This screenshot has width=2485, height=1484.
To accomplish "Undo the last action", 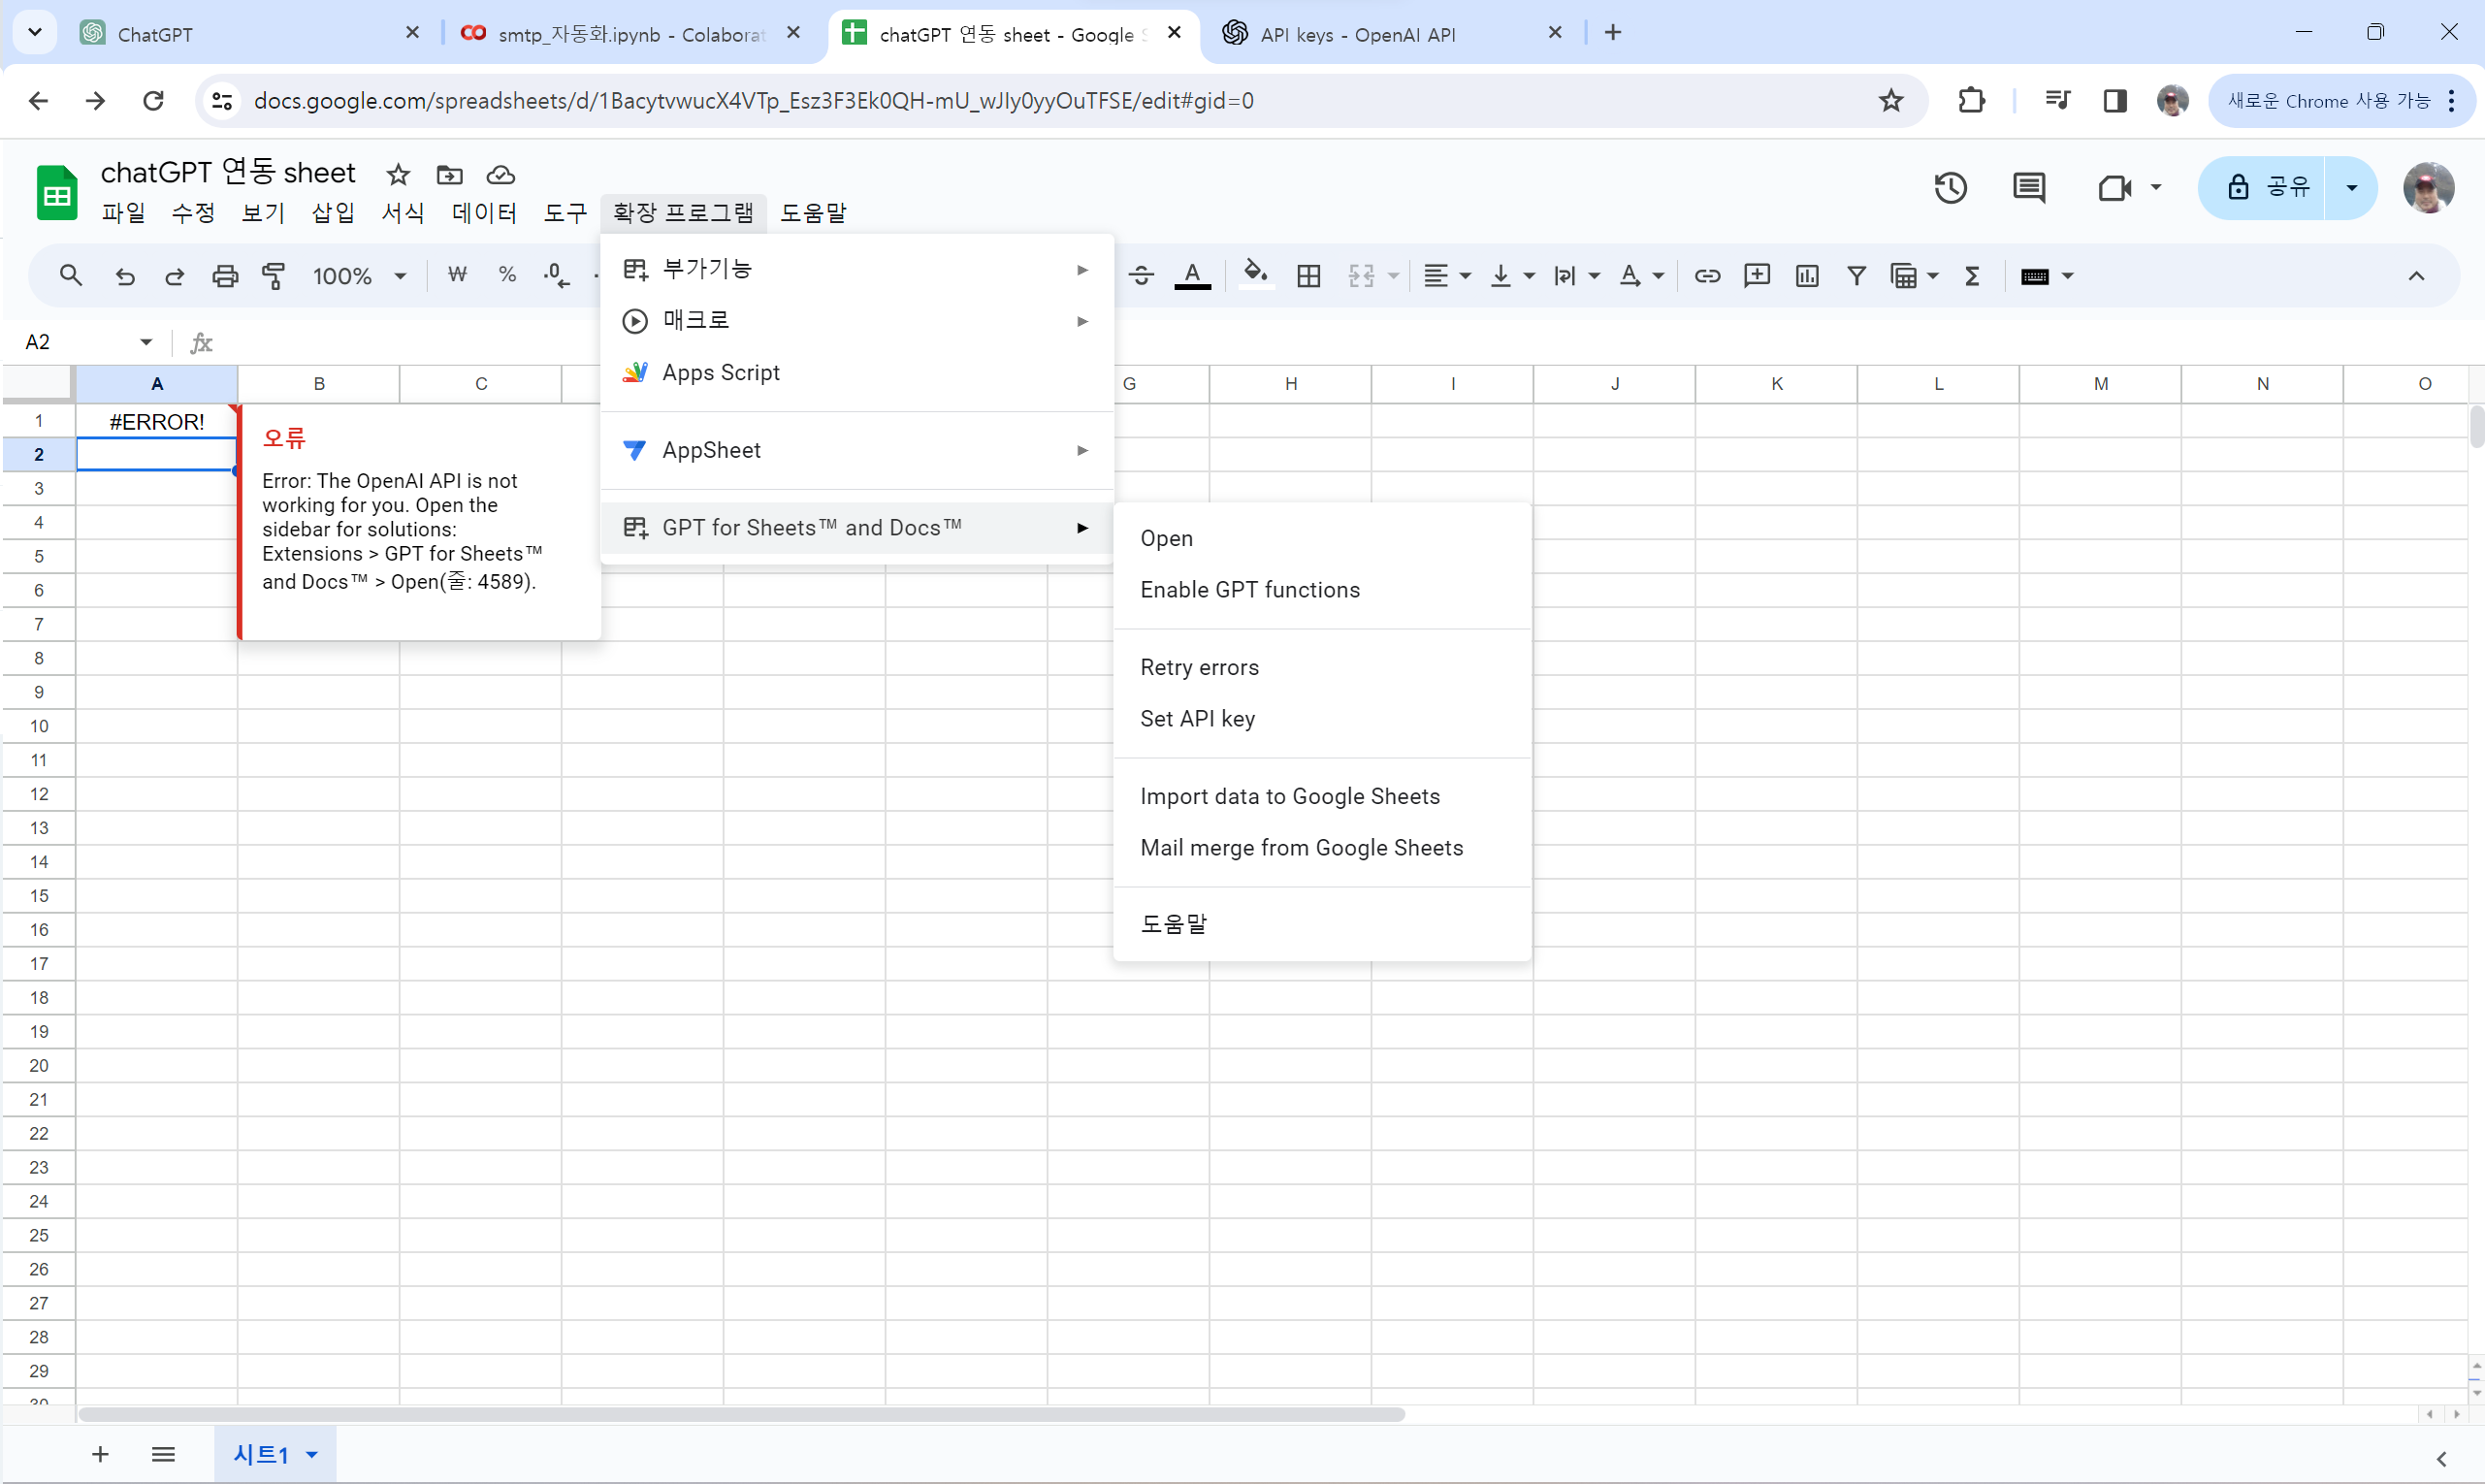I will (x=125, y=276).
